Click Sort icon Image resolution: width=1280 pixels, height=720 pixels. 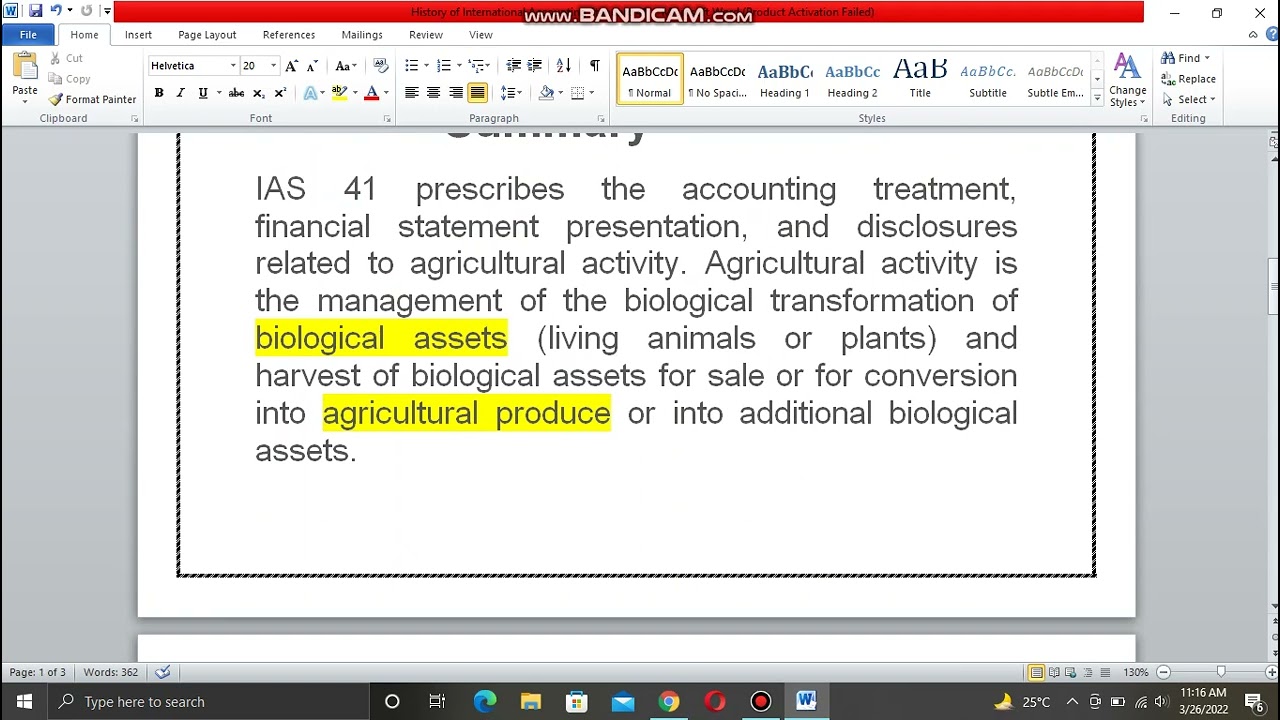point(563,66)
